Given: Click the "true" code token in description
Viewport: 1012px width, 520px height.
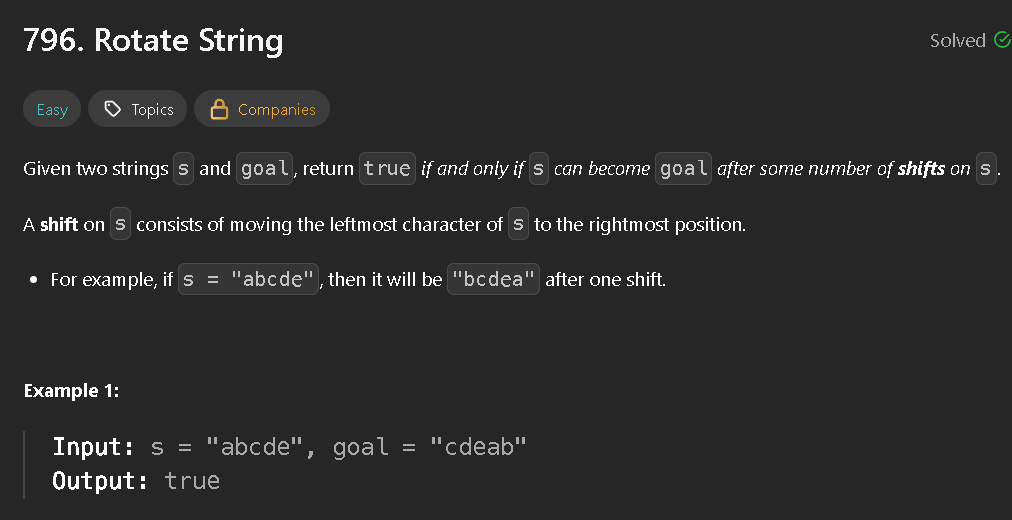Looking at the screenshot, I should coord(387,168).
